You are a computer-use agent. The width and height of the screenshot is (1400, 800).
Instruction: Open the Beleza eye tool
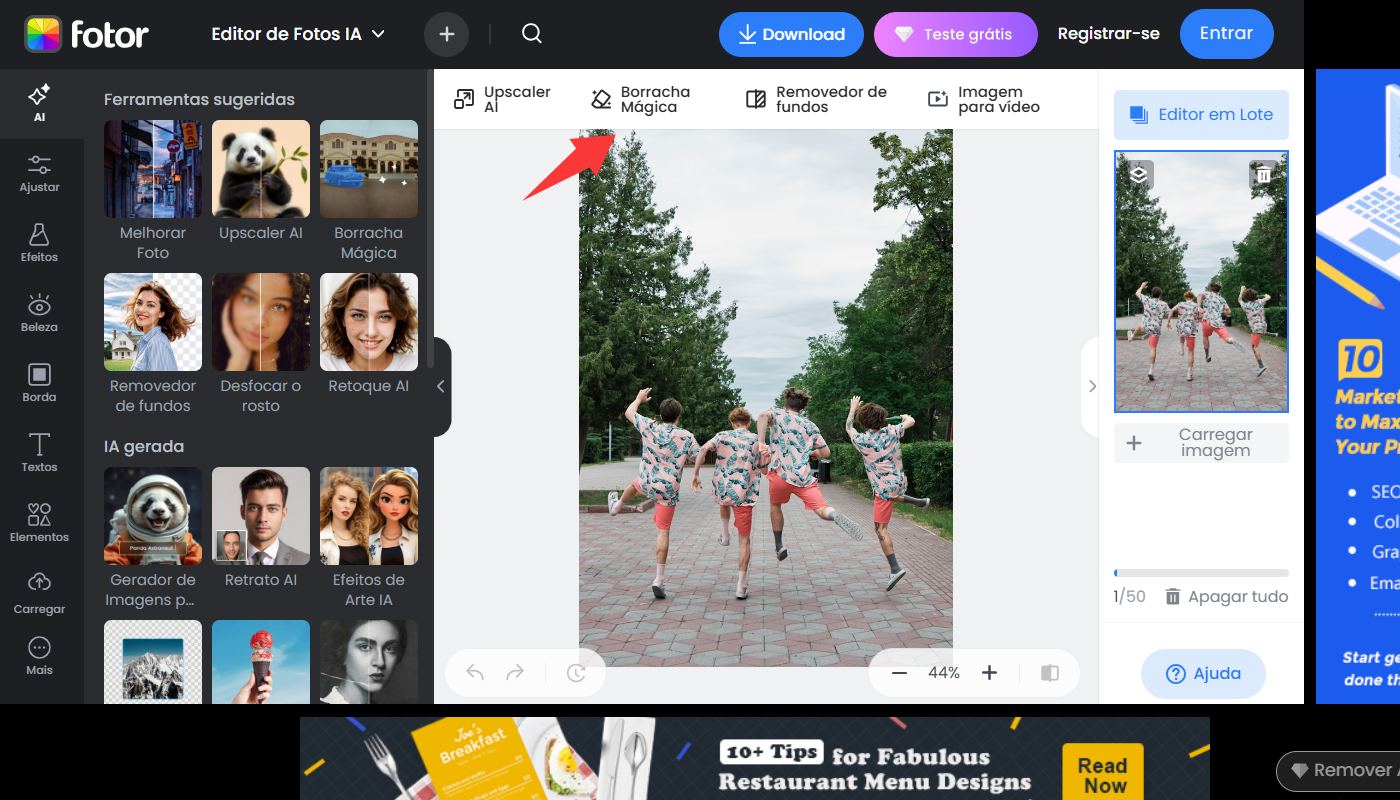39,313
